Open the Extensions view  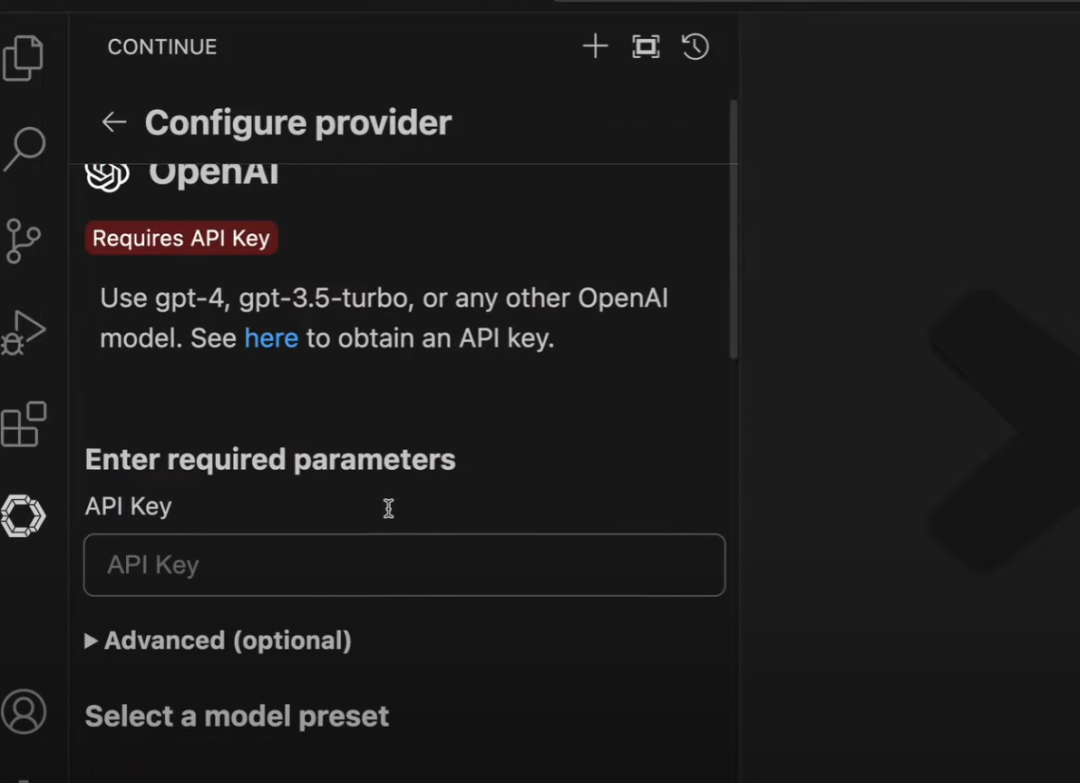(24, 424)
